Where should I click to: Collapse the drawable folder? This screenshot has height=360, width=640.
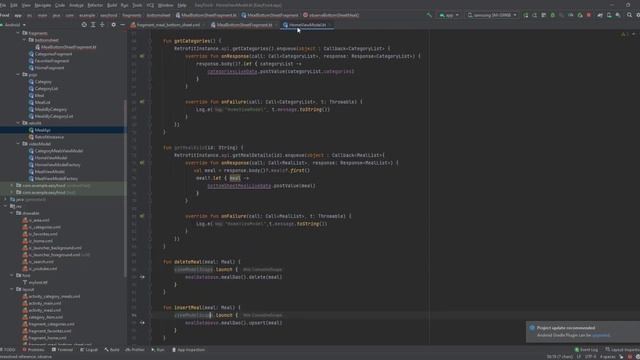click(11, 213)
